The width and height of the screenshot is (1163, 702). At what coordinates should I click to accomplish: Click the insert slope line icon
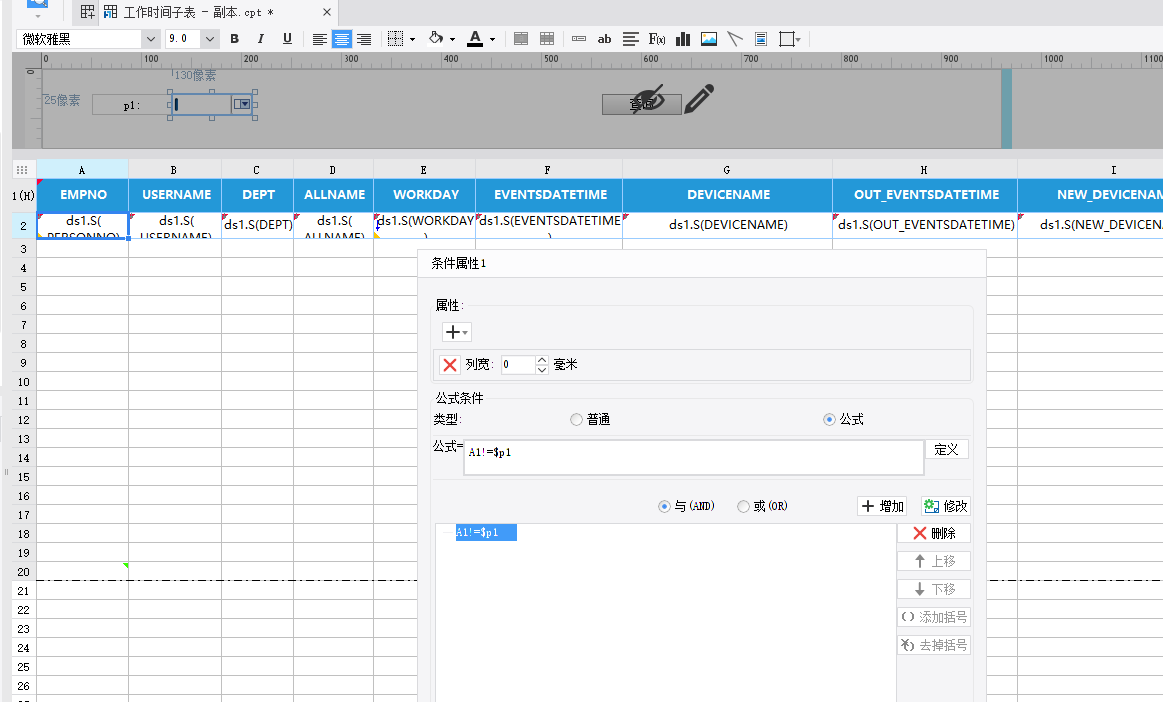pyautogui.click(x=734, y=39)
